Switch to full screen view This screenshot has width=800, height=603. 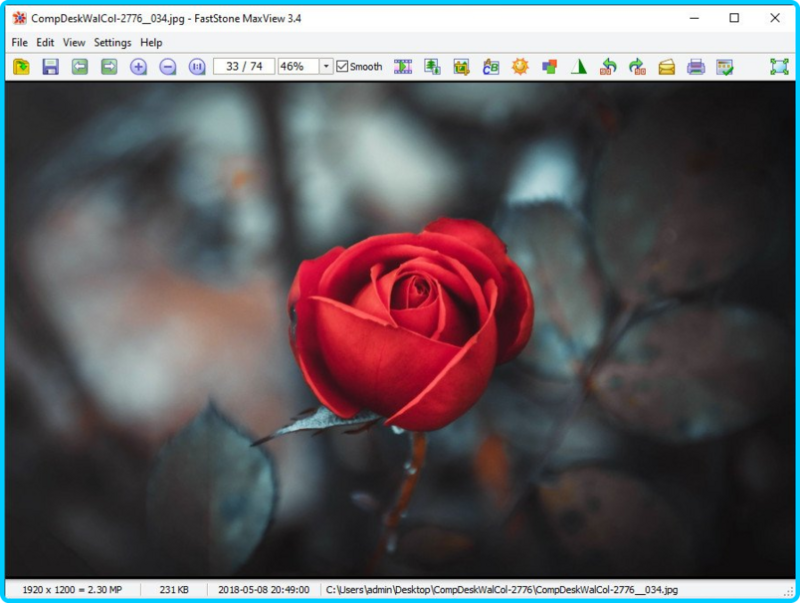point(779,67)
